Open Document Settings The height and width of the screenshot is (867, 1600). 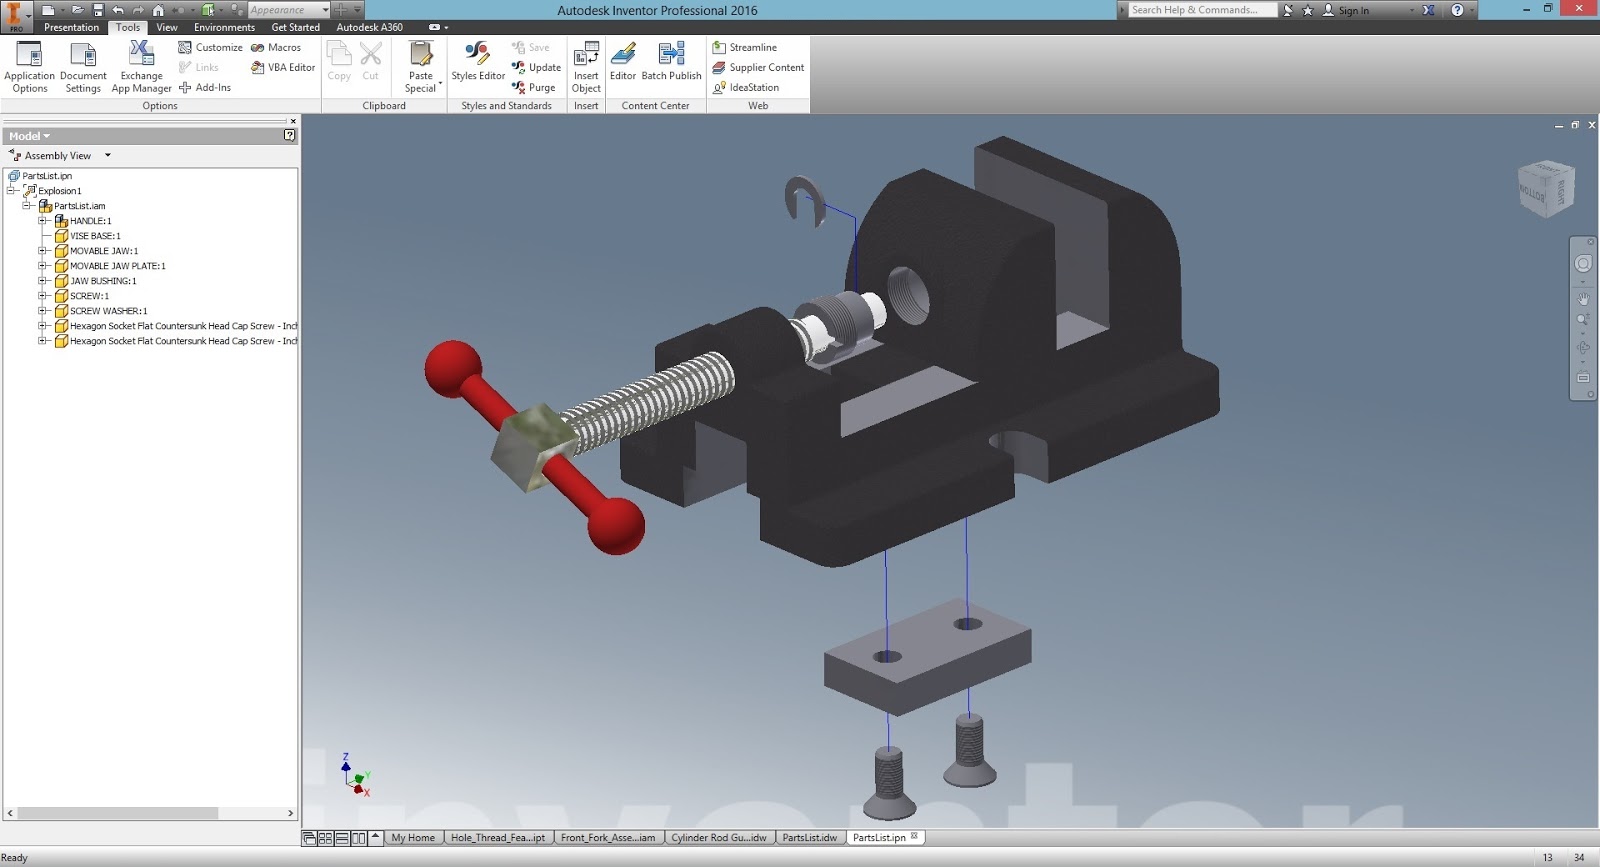[x=83, y=67]
